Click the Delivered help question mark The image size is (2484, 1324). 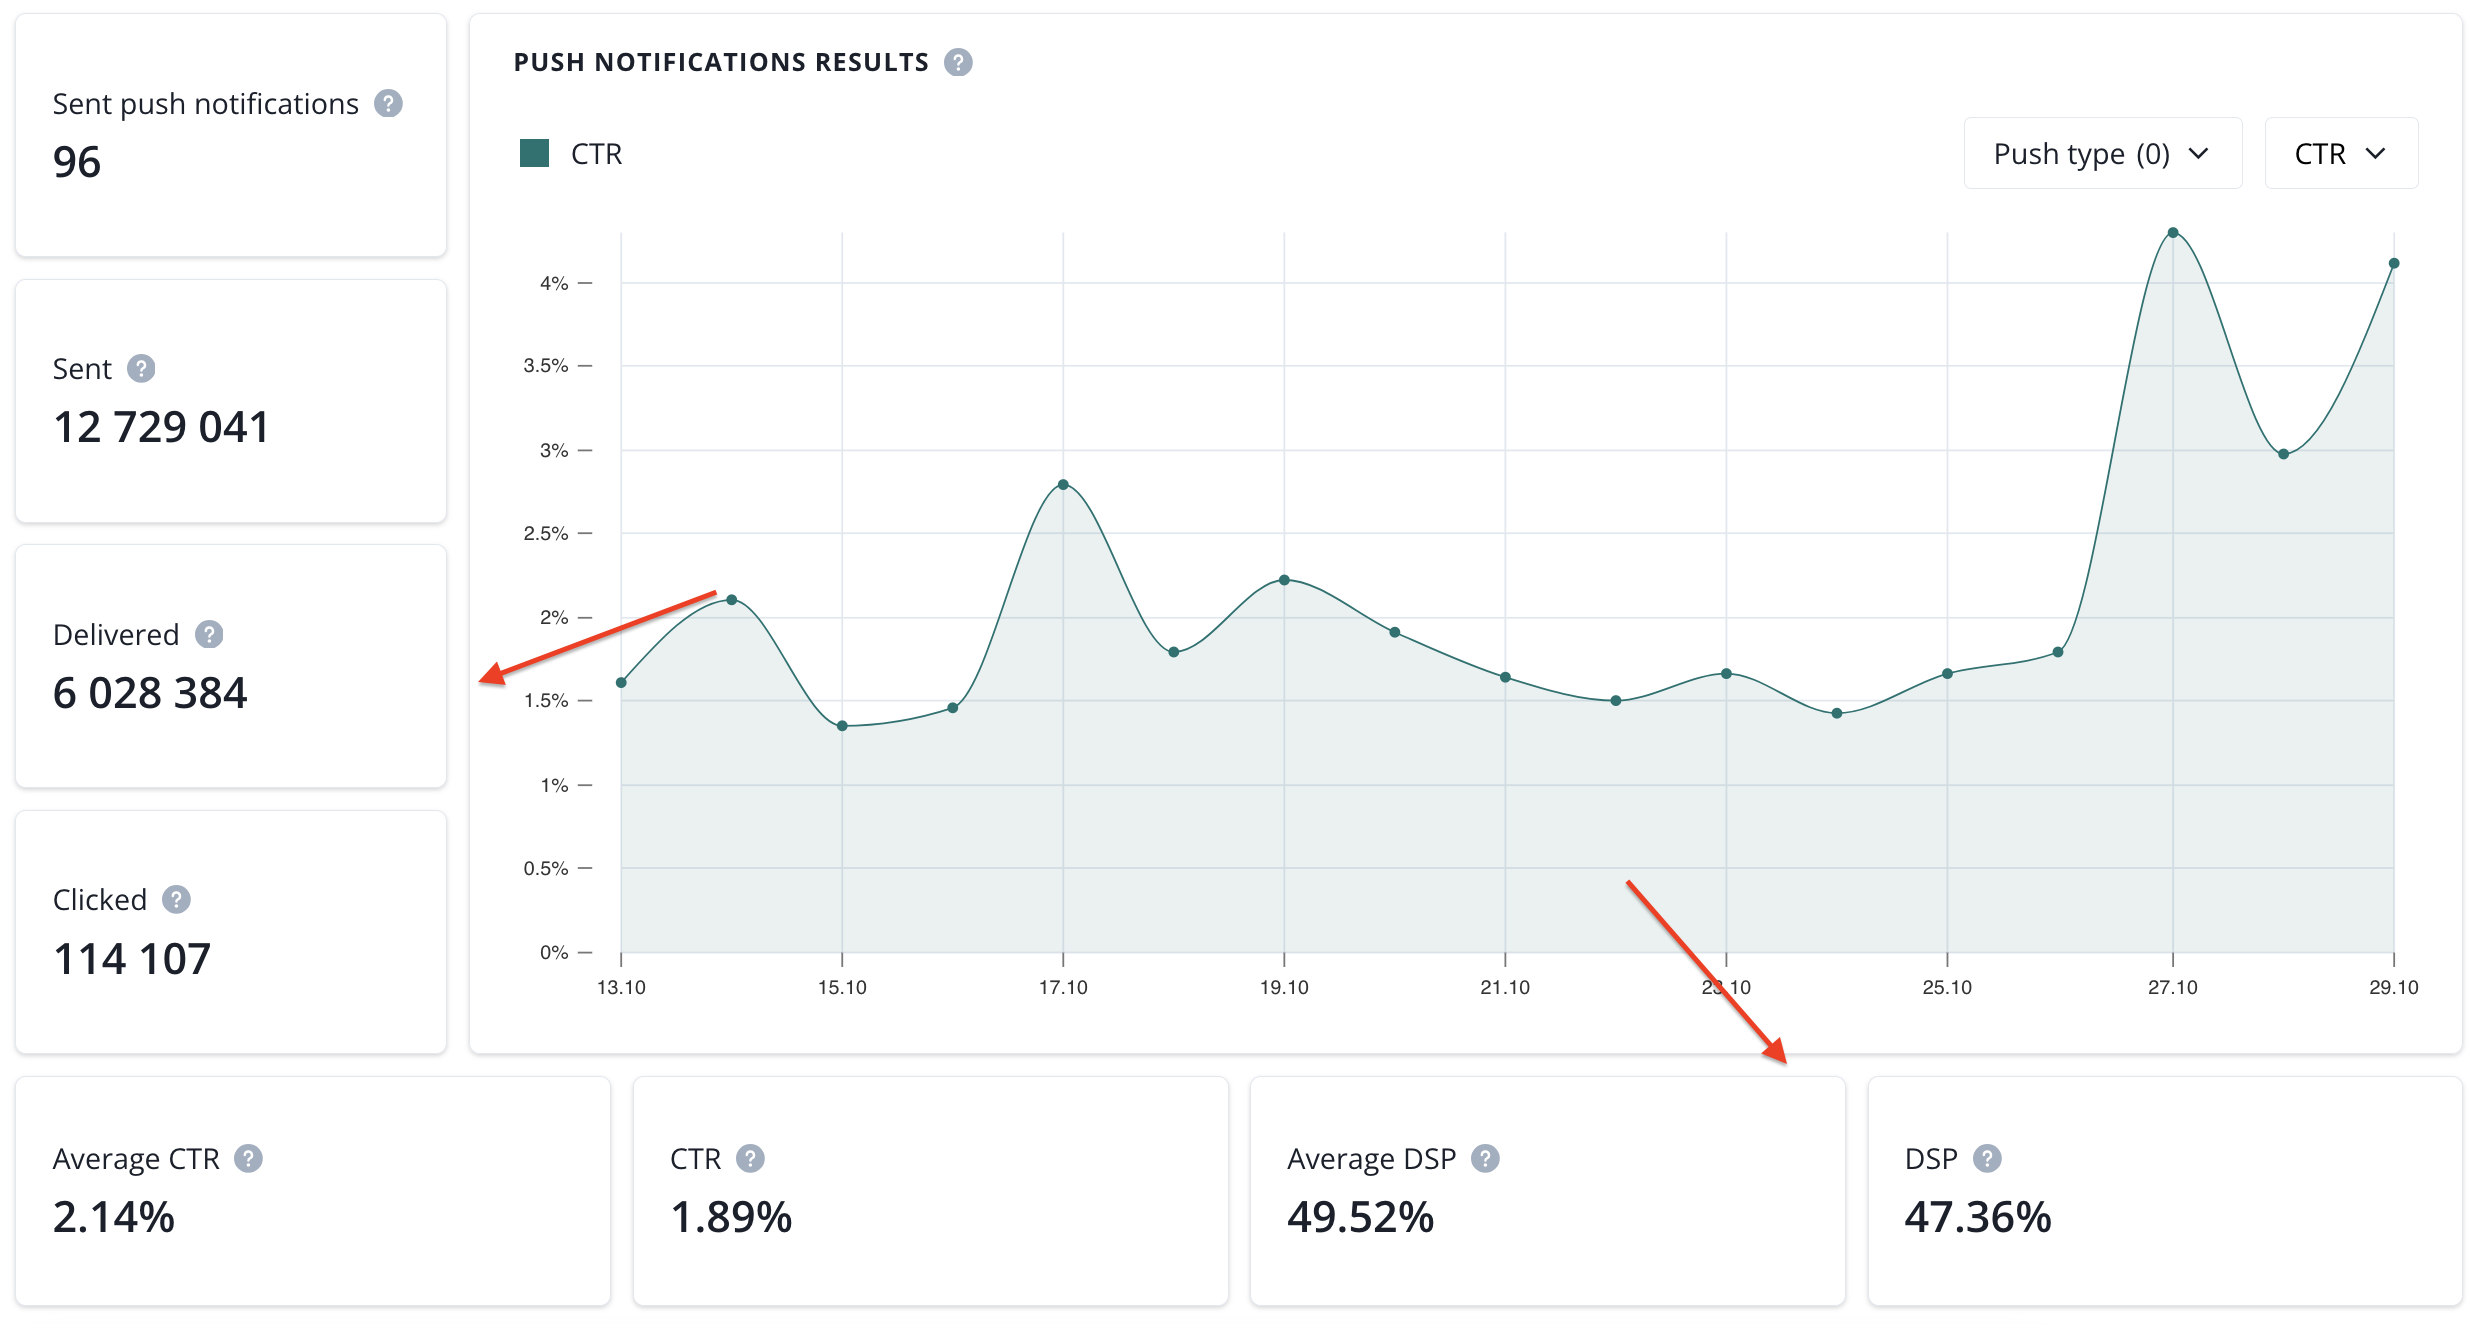(x=209, y=634)
